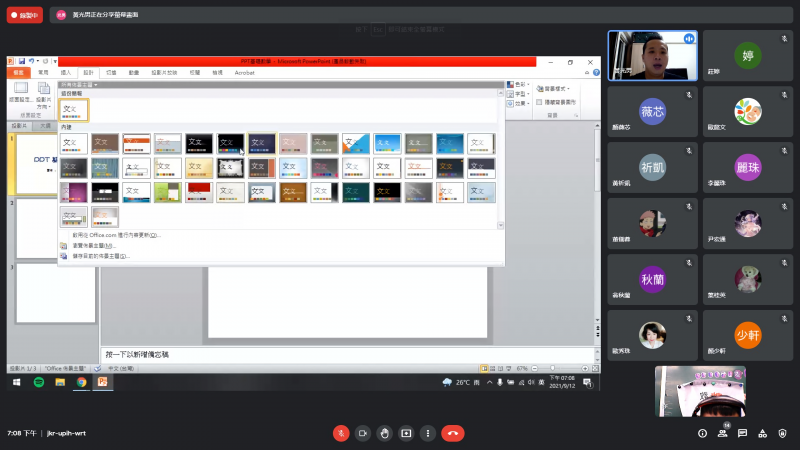Click the meeting details info icon
The height and width of the screenshot is (450, 800).
pyautogui.click(x=701, y=433)
